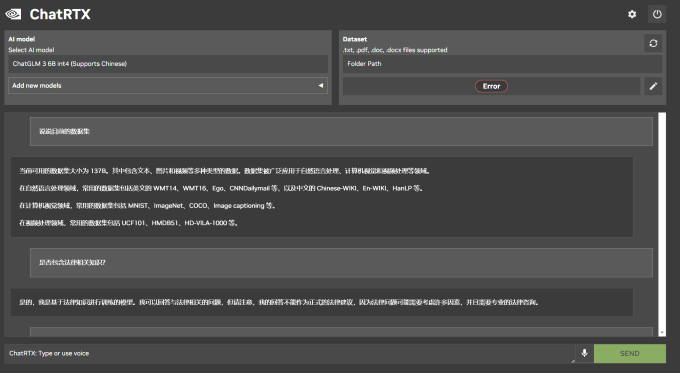Click the NVIDIA logo icon
680x373 pixels.
13,14
